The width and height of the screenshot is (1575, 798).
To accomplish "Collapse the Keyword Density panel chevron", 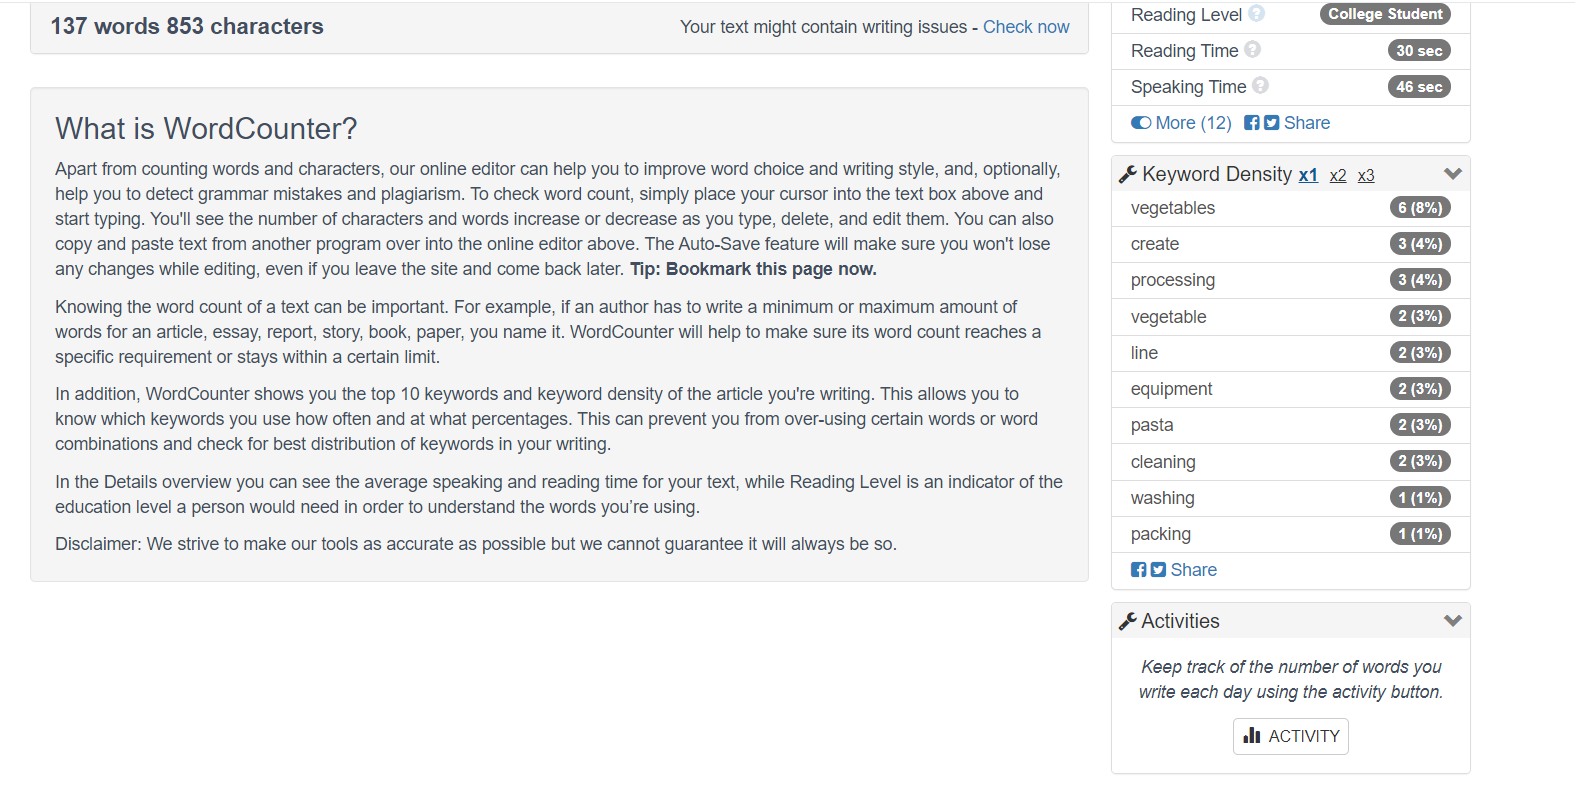I will [1453, 174].
